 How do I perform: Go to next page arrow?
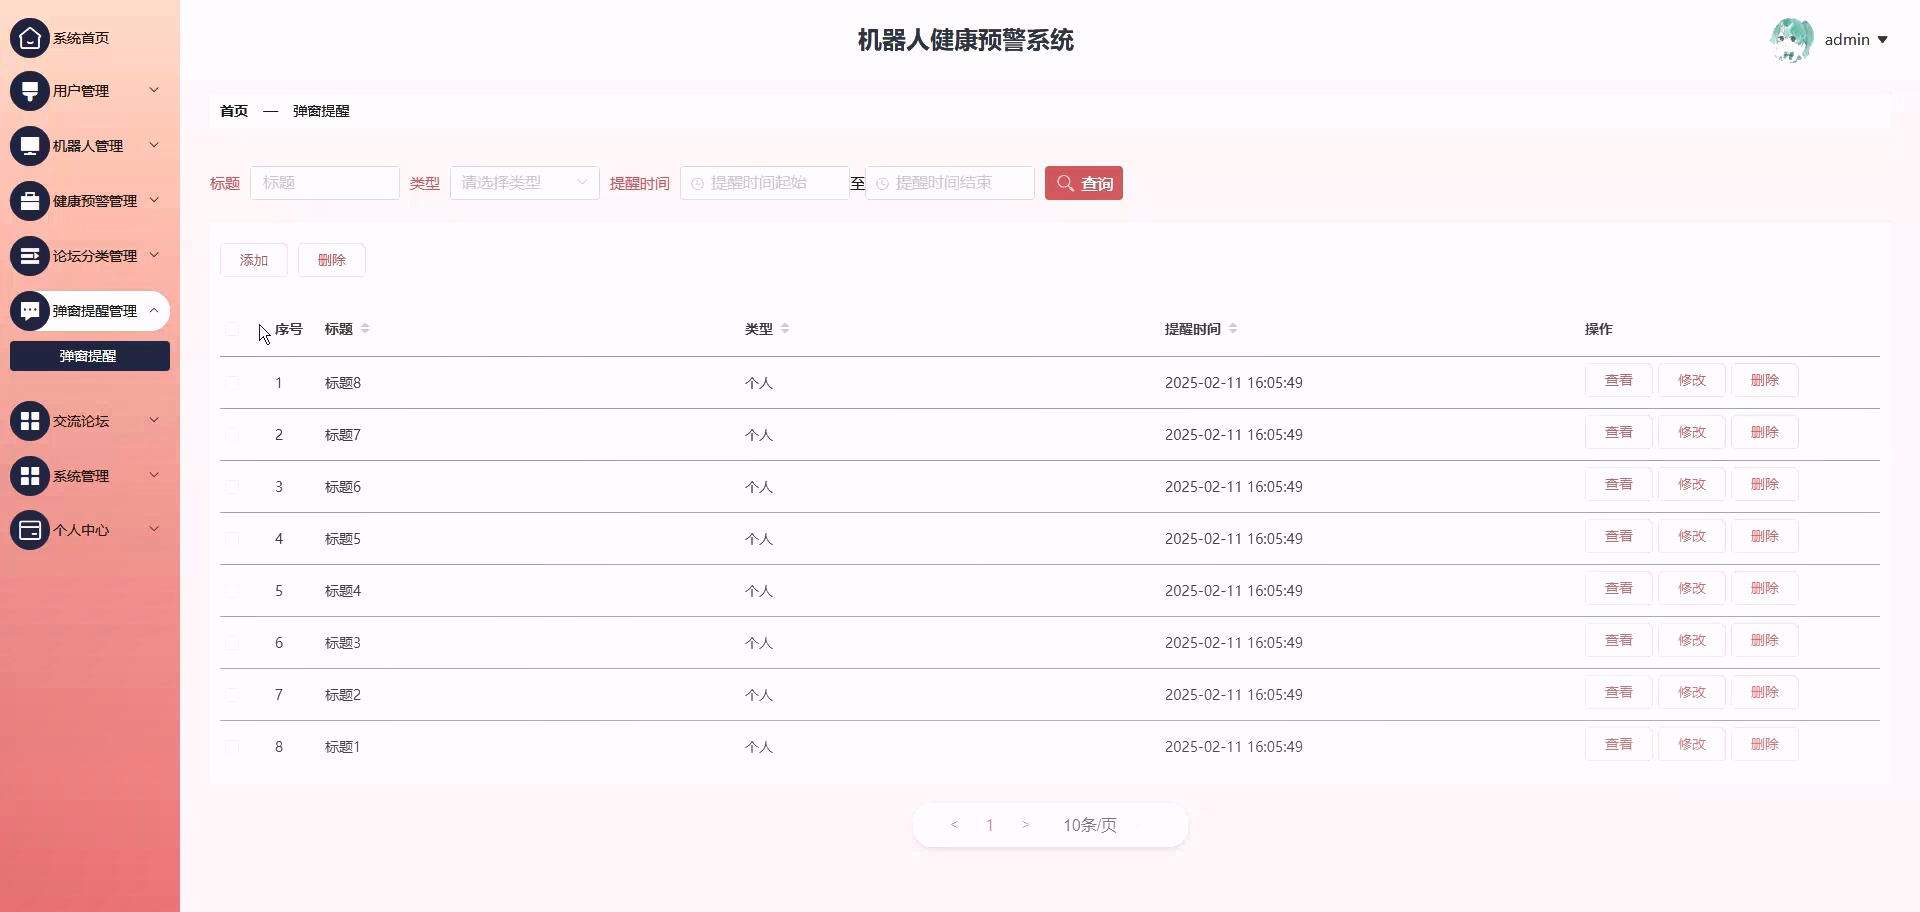tap(1025, 825)
